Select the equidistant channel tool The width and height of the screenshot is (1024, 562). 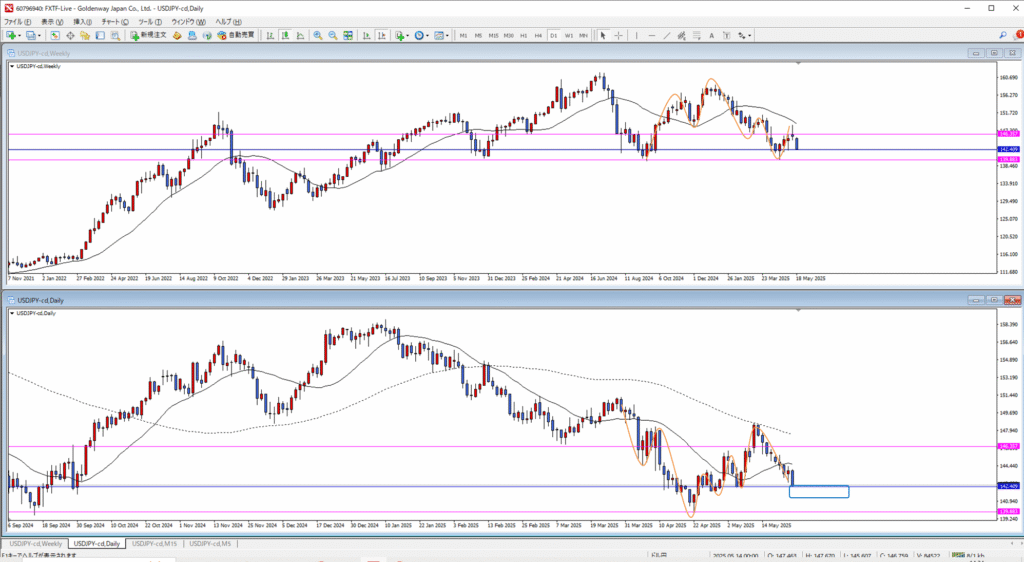(681, 35)
